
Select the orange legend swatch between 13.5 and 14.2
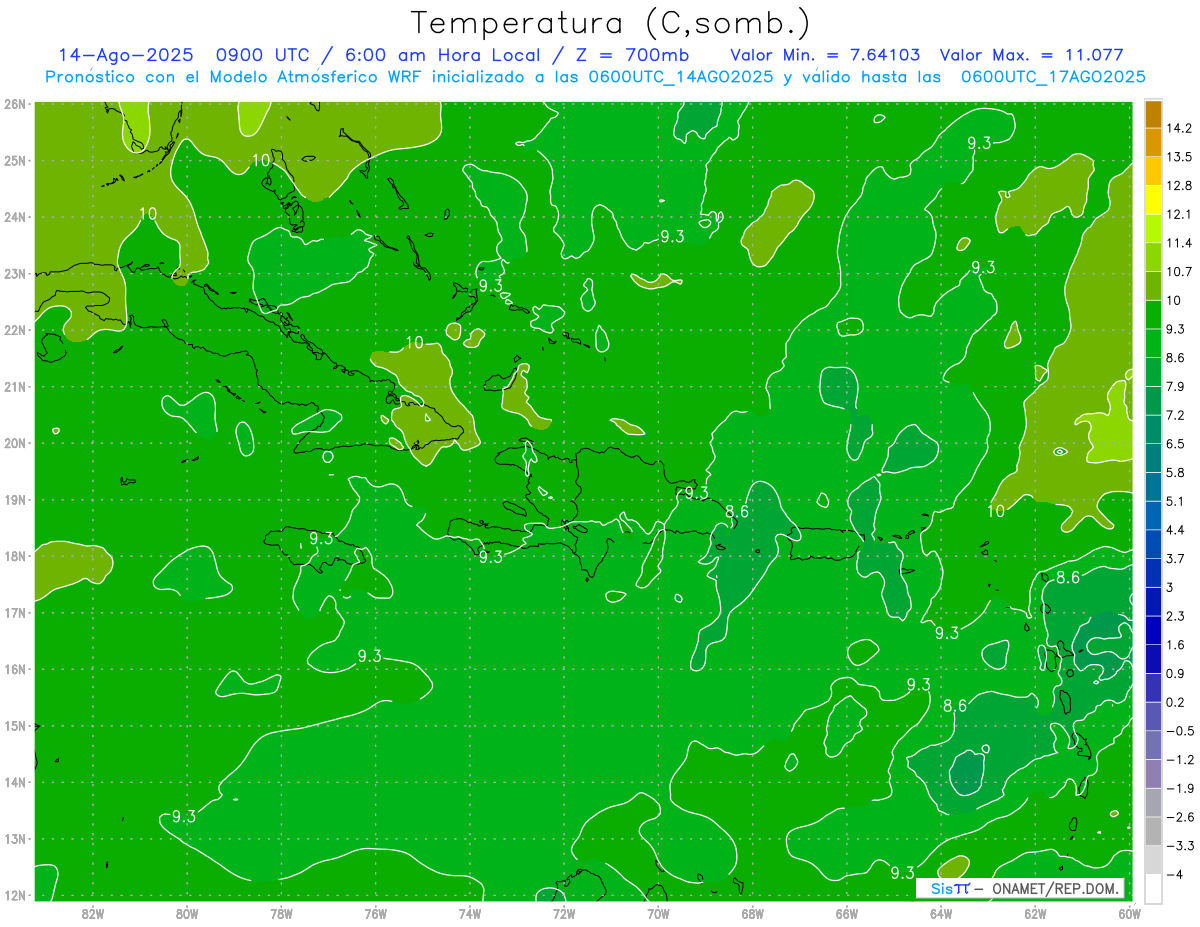pyautogui.click(x=1153, y=142)
